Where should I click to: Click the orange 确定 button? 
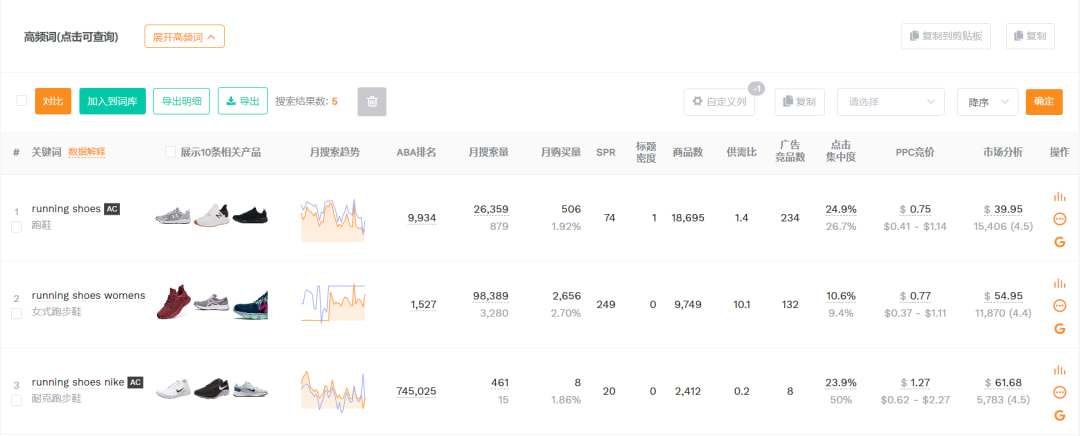point(1044,101)
